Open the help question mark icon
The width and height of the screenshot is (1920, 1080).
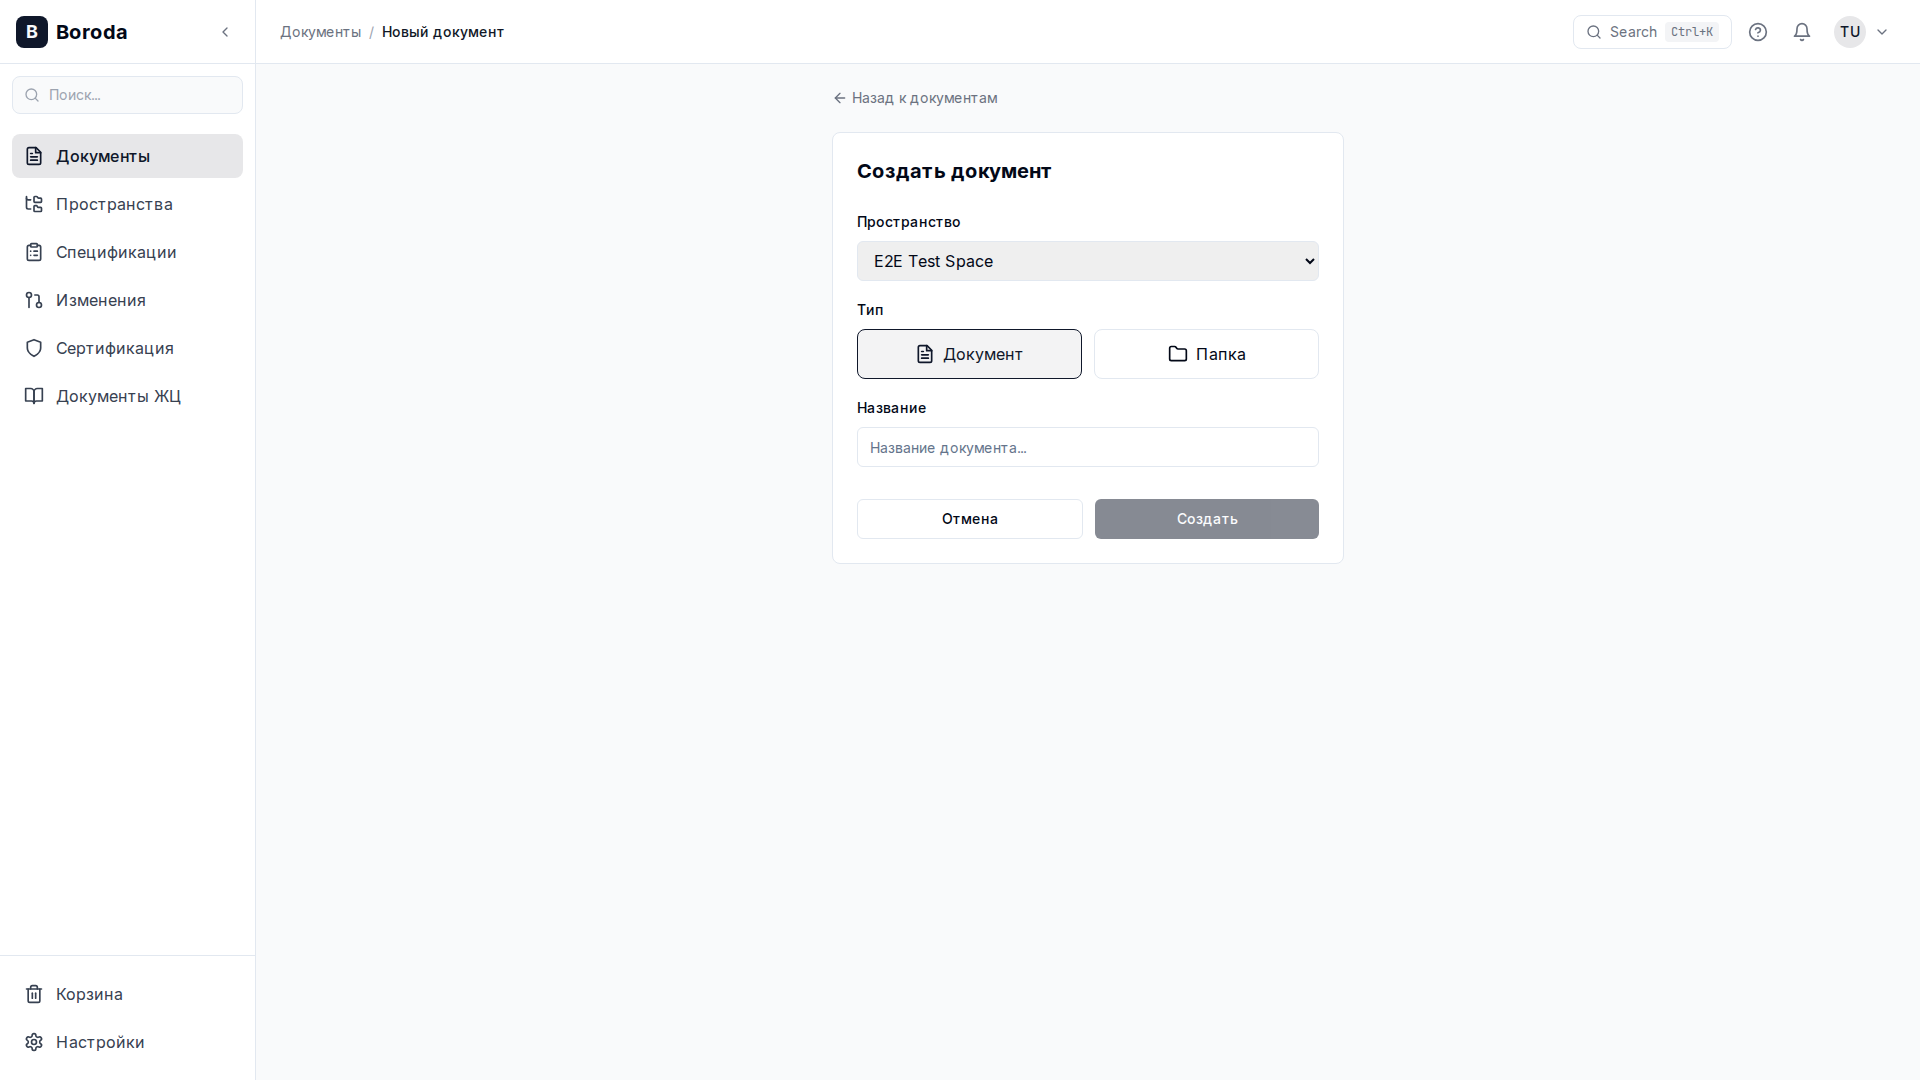click(1758, 32)
